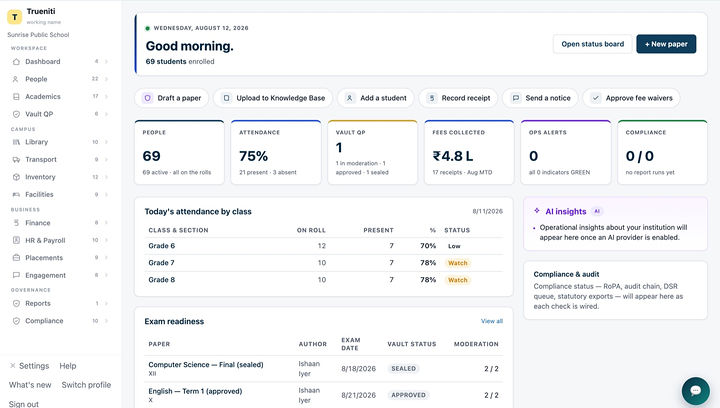Click the HR & Payroll icon
720x408 pixels.
(16, 240)
